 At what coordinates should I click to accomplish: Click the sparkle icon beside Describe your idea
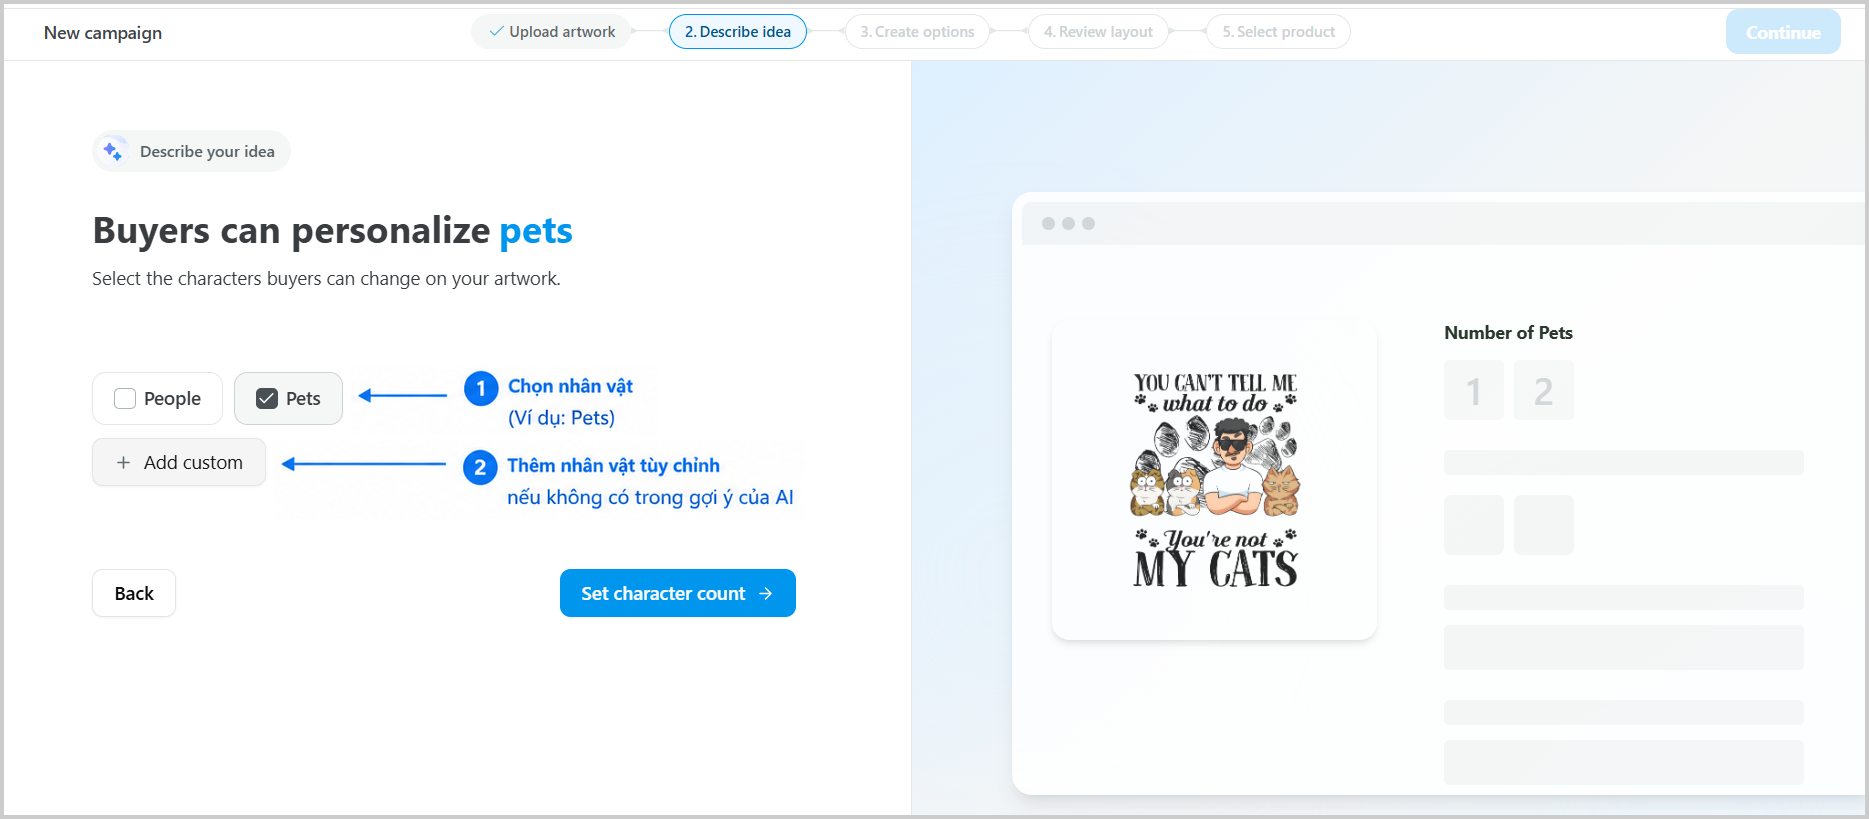click(x=113, y=151)
